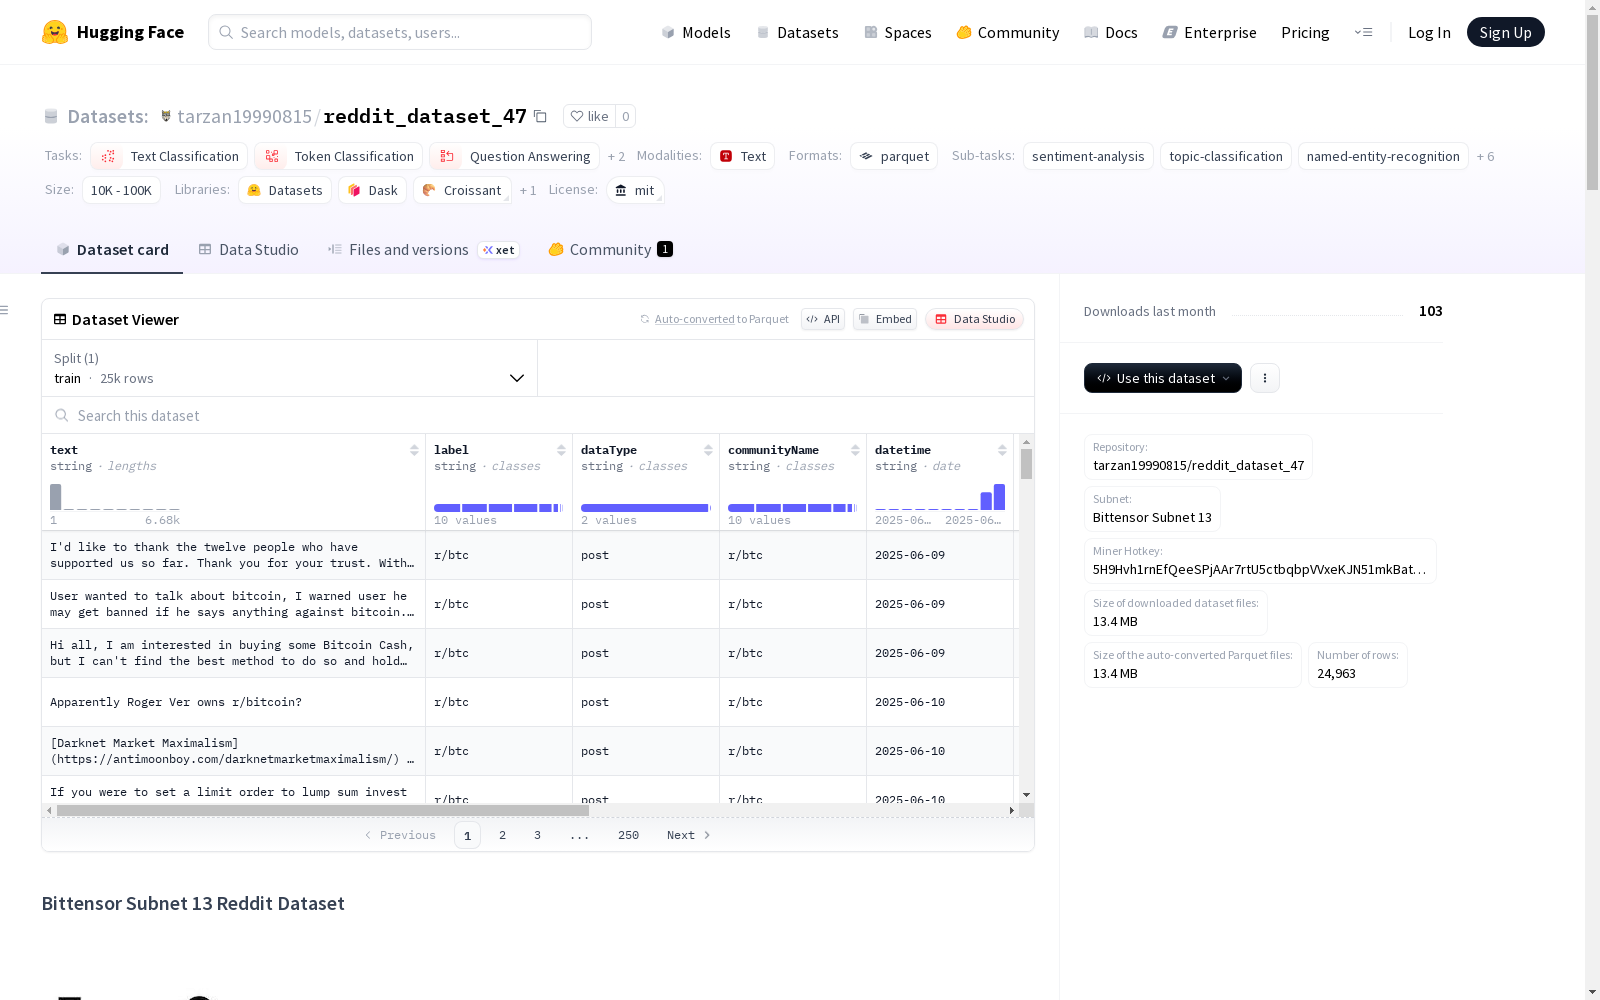This screenshot has width=1600, height=1000.
Task: Click the Sign Up button
Action: (x=1506, y=32)
